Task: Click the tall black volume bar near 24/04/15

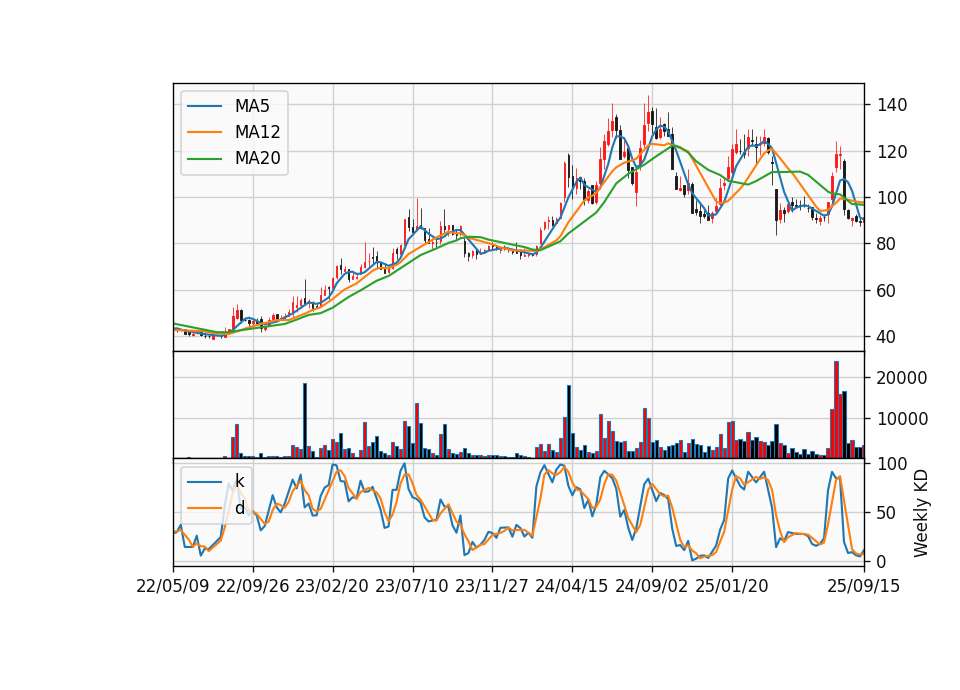Action: [569, 422]
